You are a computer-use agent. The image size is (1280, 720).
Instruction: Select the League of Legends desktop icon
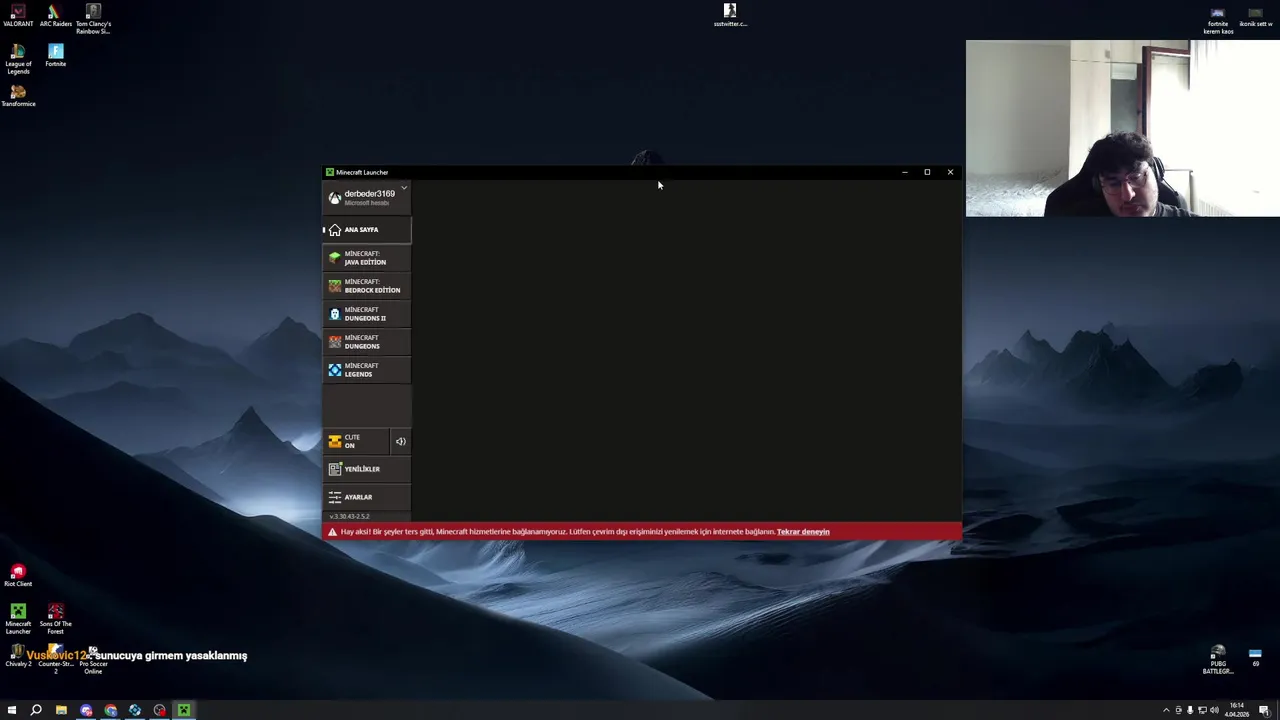[18, 59]
